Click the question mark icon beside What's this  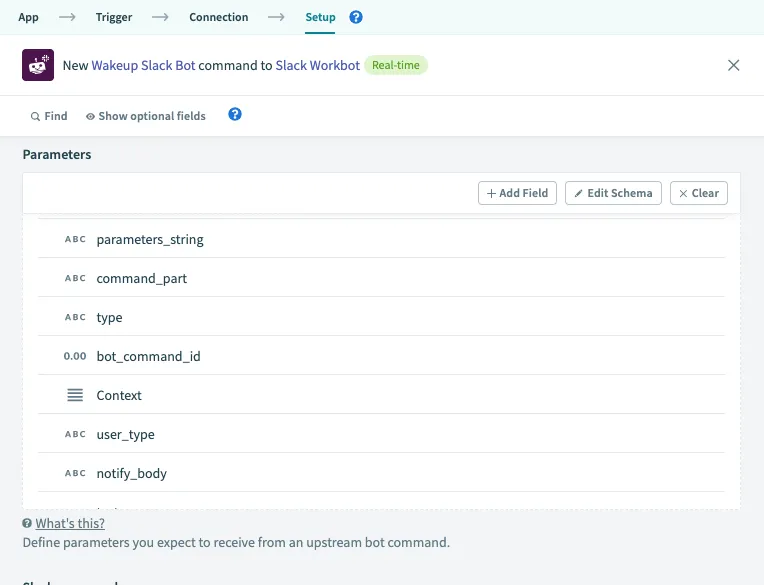point(28,524)
